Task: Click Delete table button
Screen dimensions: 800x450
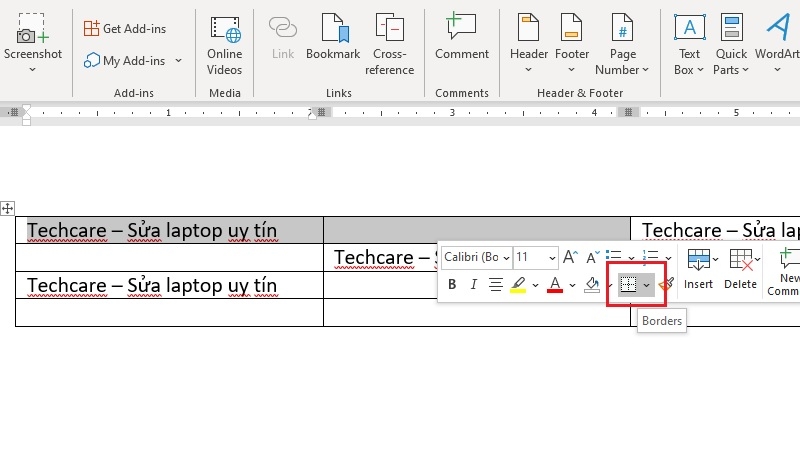Action: point(741,269)
